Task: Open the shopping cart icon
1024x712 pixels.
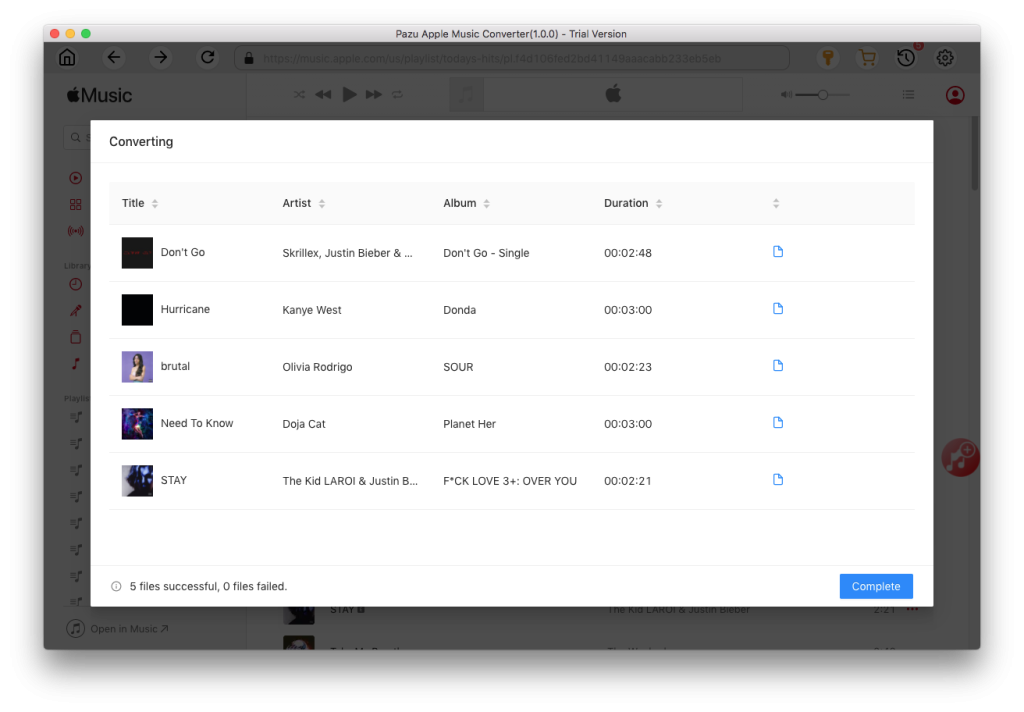Action: [x=867, y=57]
